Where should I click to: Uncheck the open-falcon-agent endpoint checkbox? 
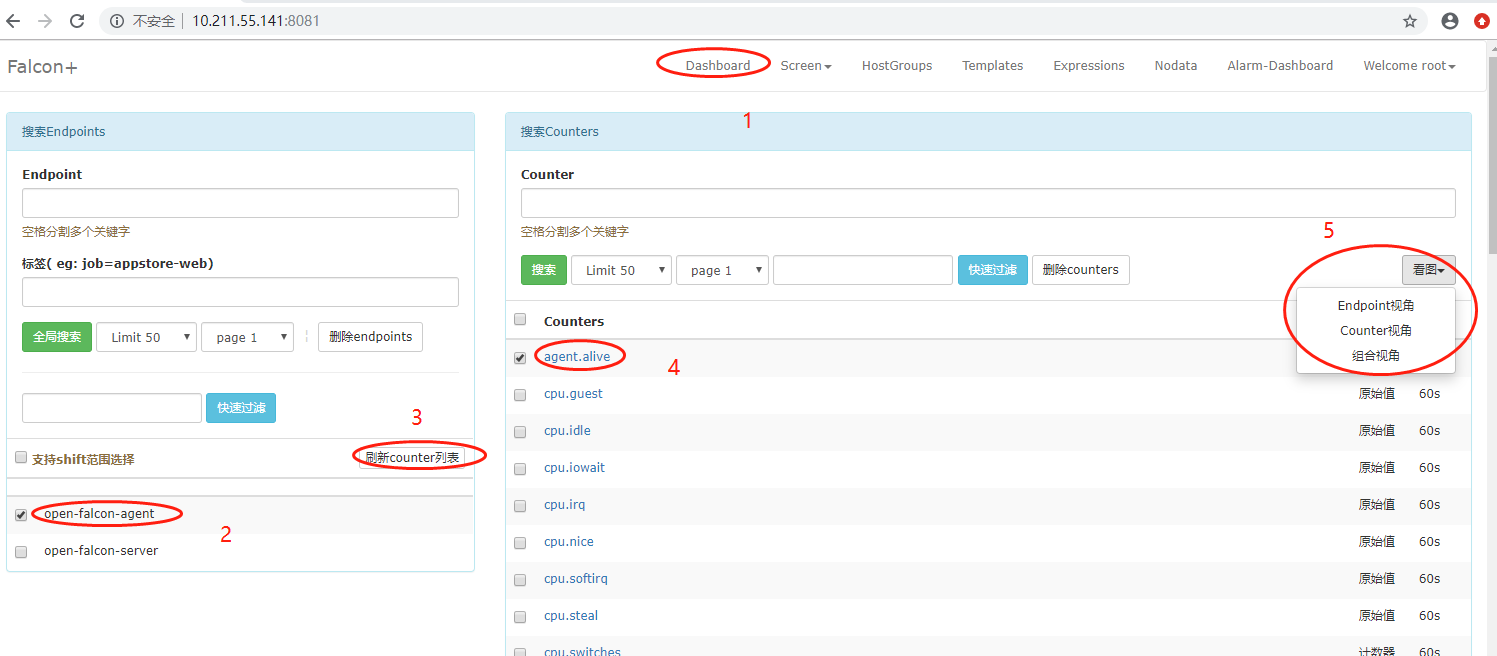point(21,515)
